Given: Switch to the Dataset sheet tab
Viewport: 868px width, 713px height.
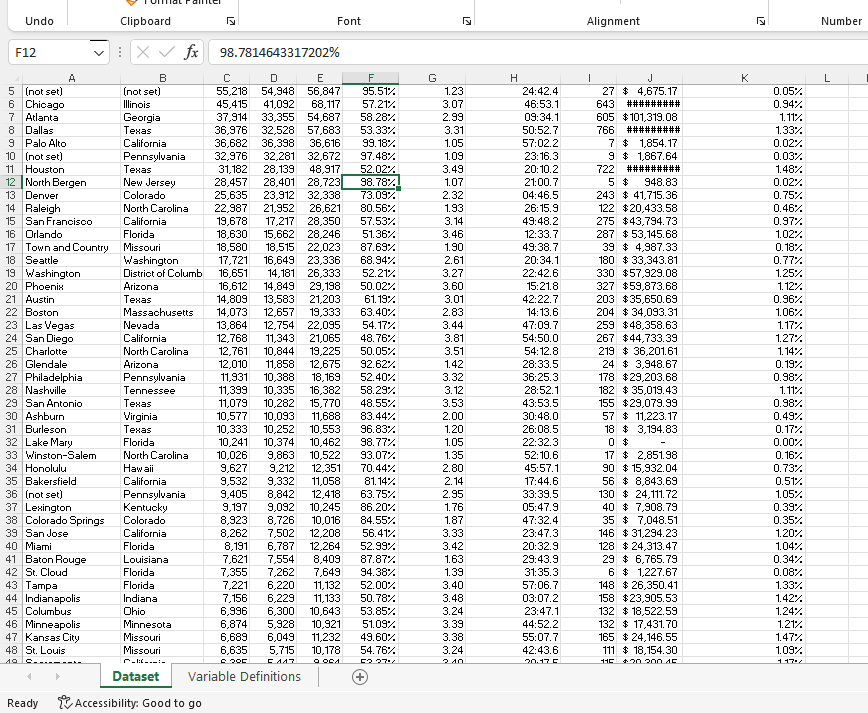Looking at the screenshot, I should pyautogui.click(x=136, y=676).
